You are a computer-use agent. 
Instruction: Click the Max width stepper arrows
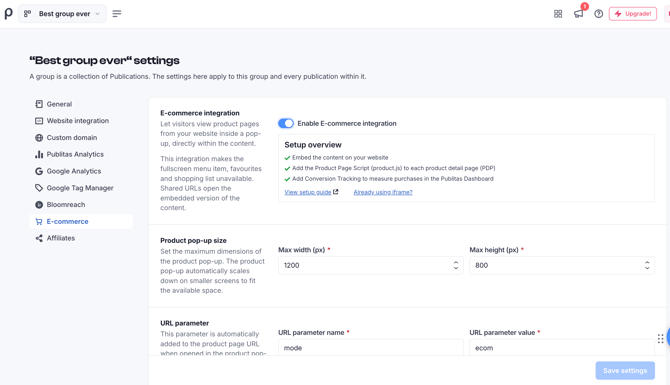point(456,265)
